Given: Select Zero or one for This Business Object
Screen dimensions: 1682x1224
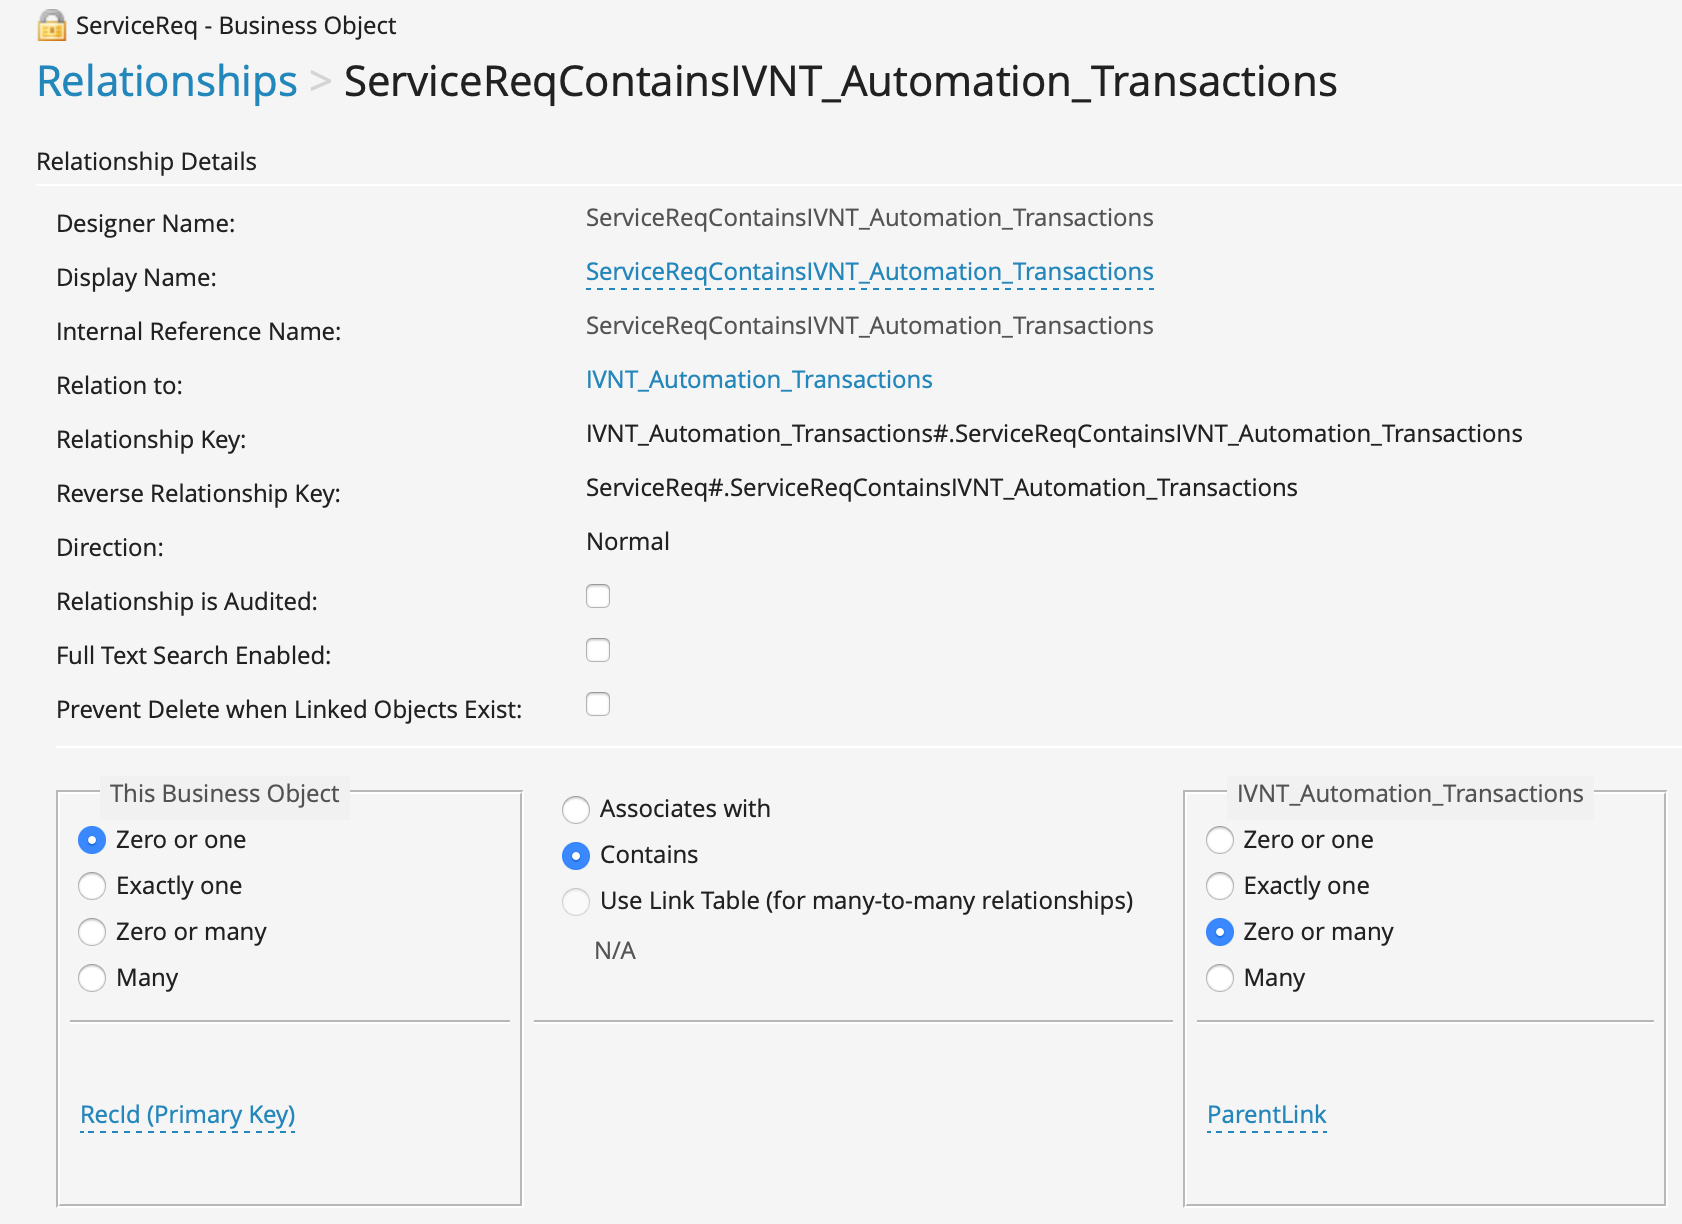Looking at the screenshot, I should pyautogui.click(x=92, y=840).
